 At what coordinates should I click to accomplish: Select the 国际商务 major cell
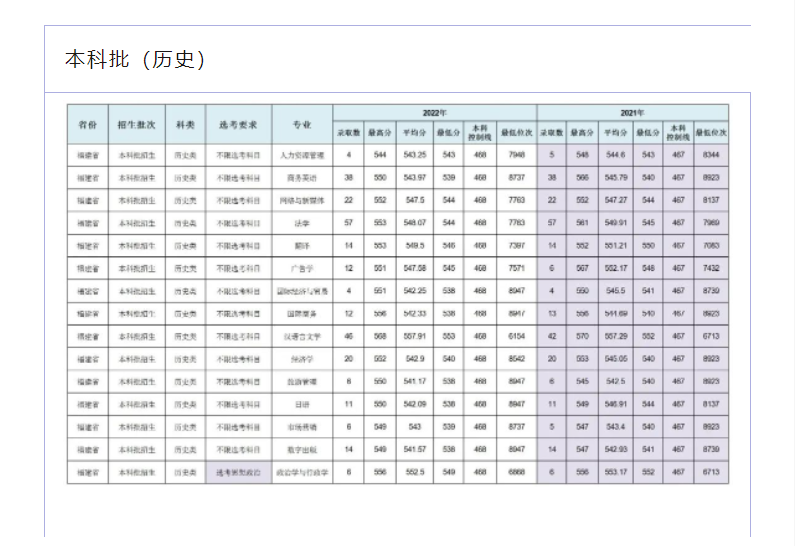tap(302, 314)
